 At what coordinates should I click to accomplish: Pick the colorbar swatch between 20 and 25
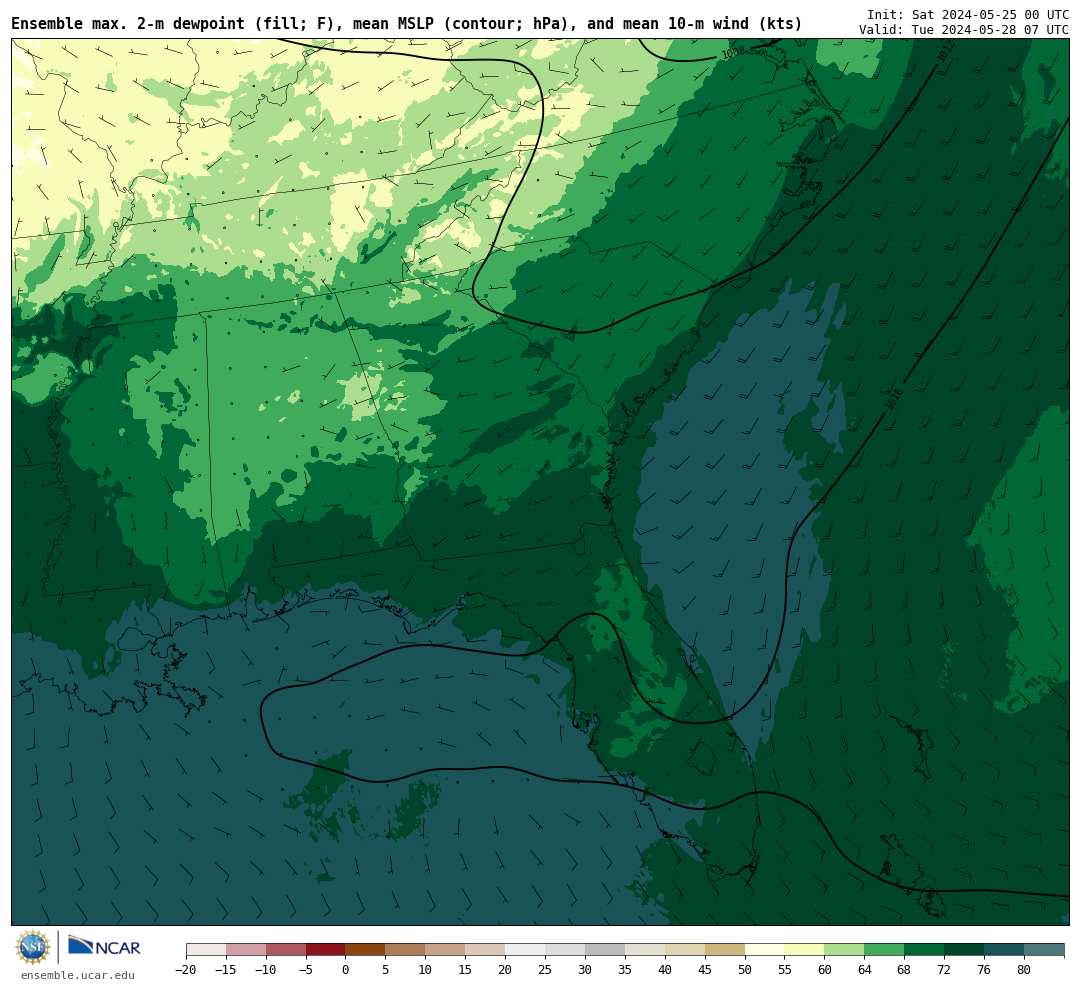tap(526, 950)
